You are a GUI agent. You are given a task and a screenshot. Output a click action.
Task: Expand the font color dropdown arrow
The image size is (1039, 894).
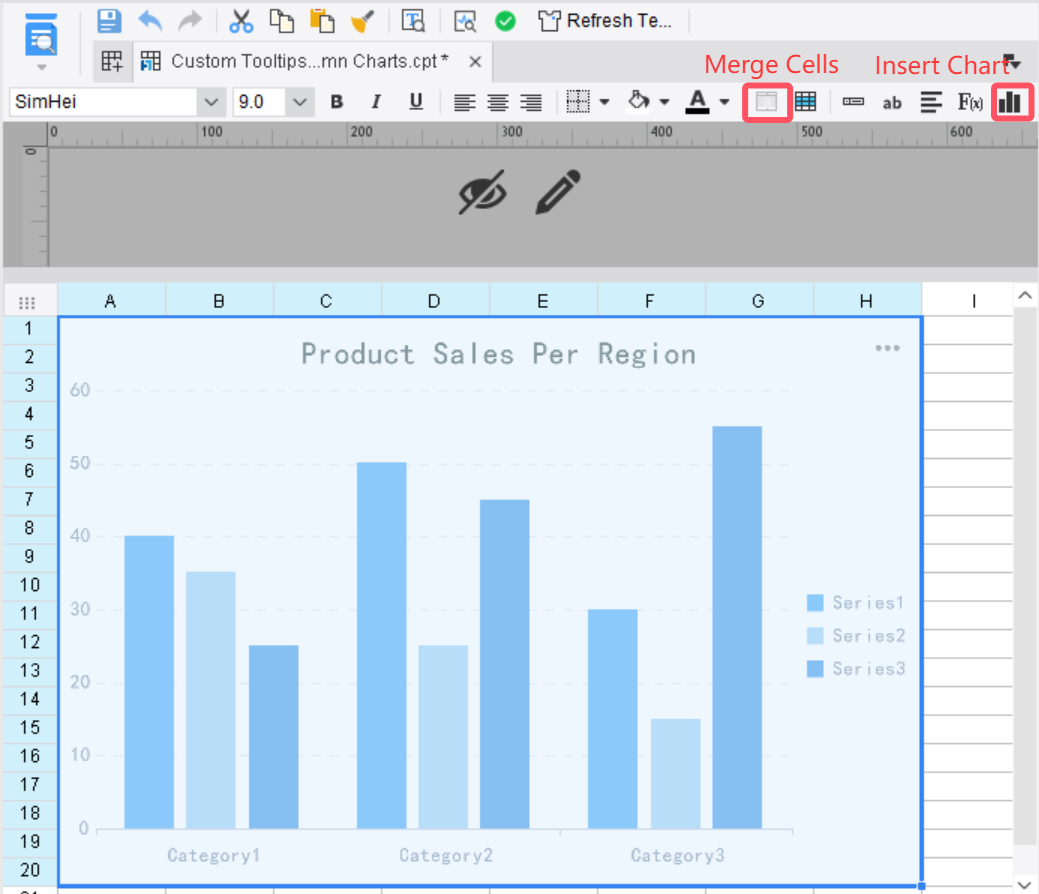tap(724, 102)
